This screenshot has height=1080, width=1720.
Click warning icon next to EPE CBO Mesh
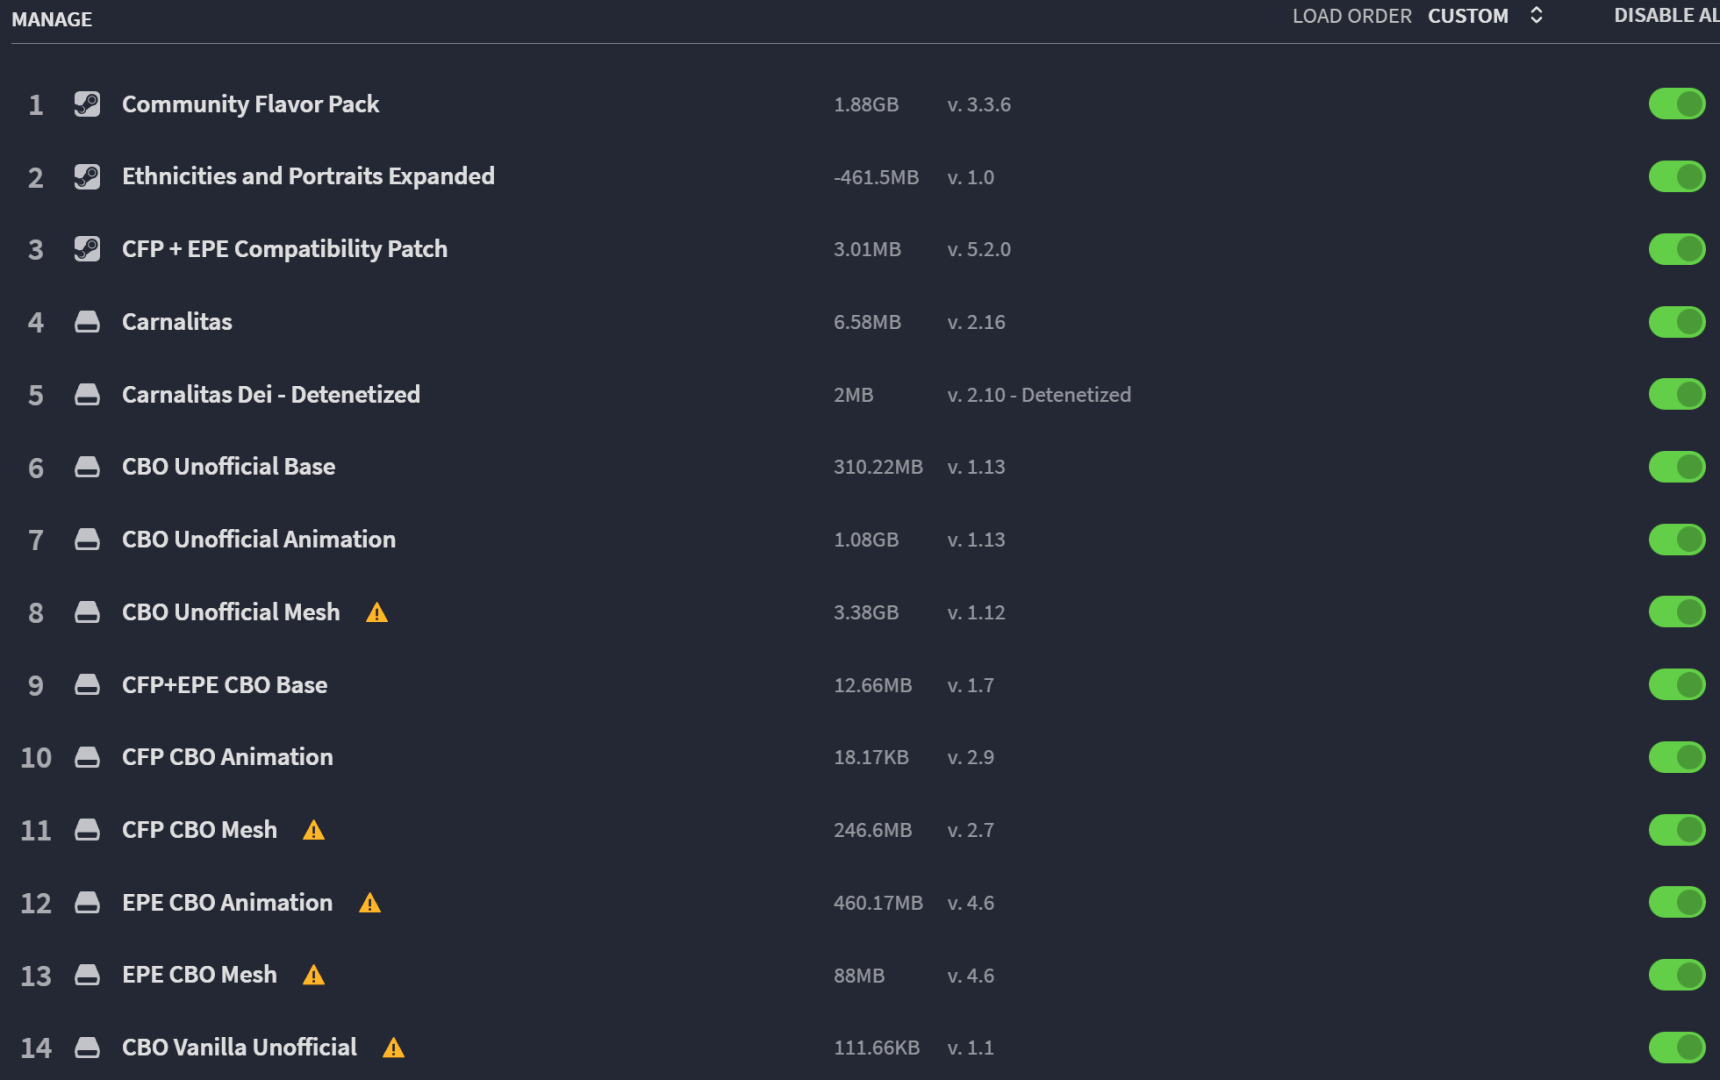[314, 975]
